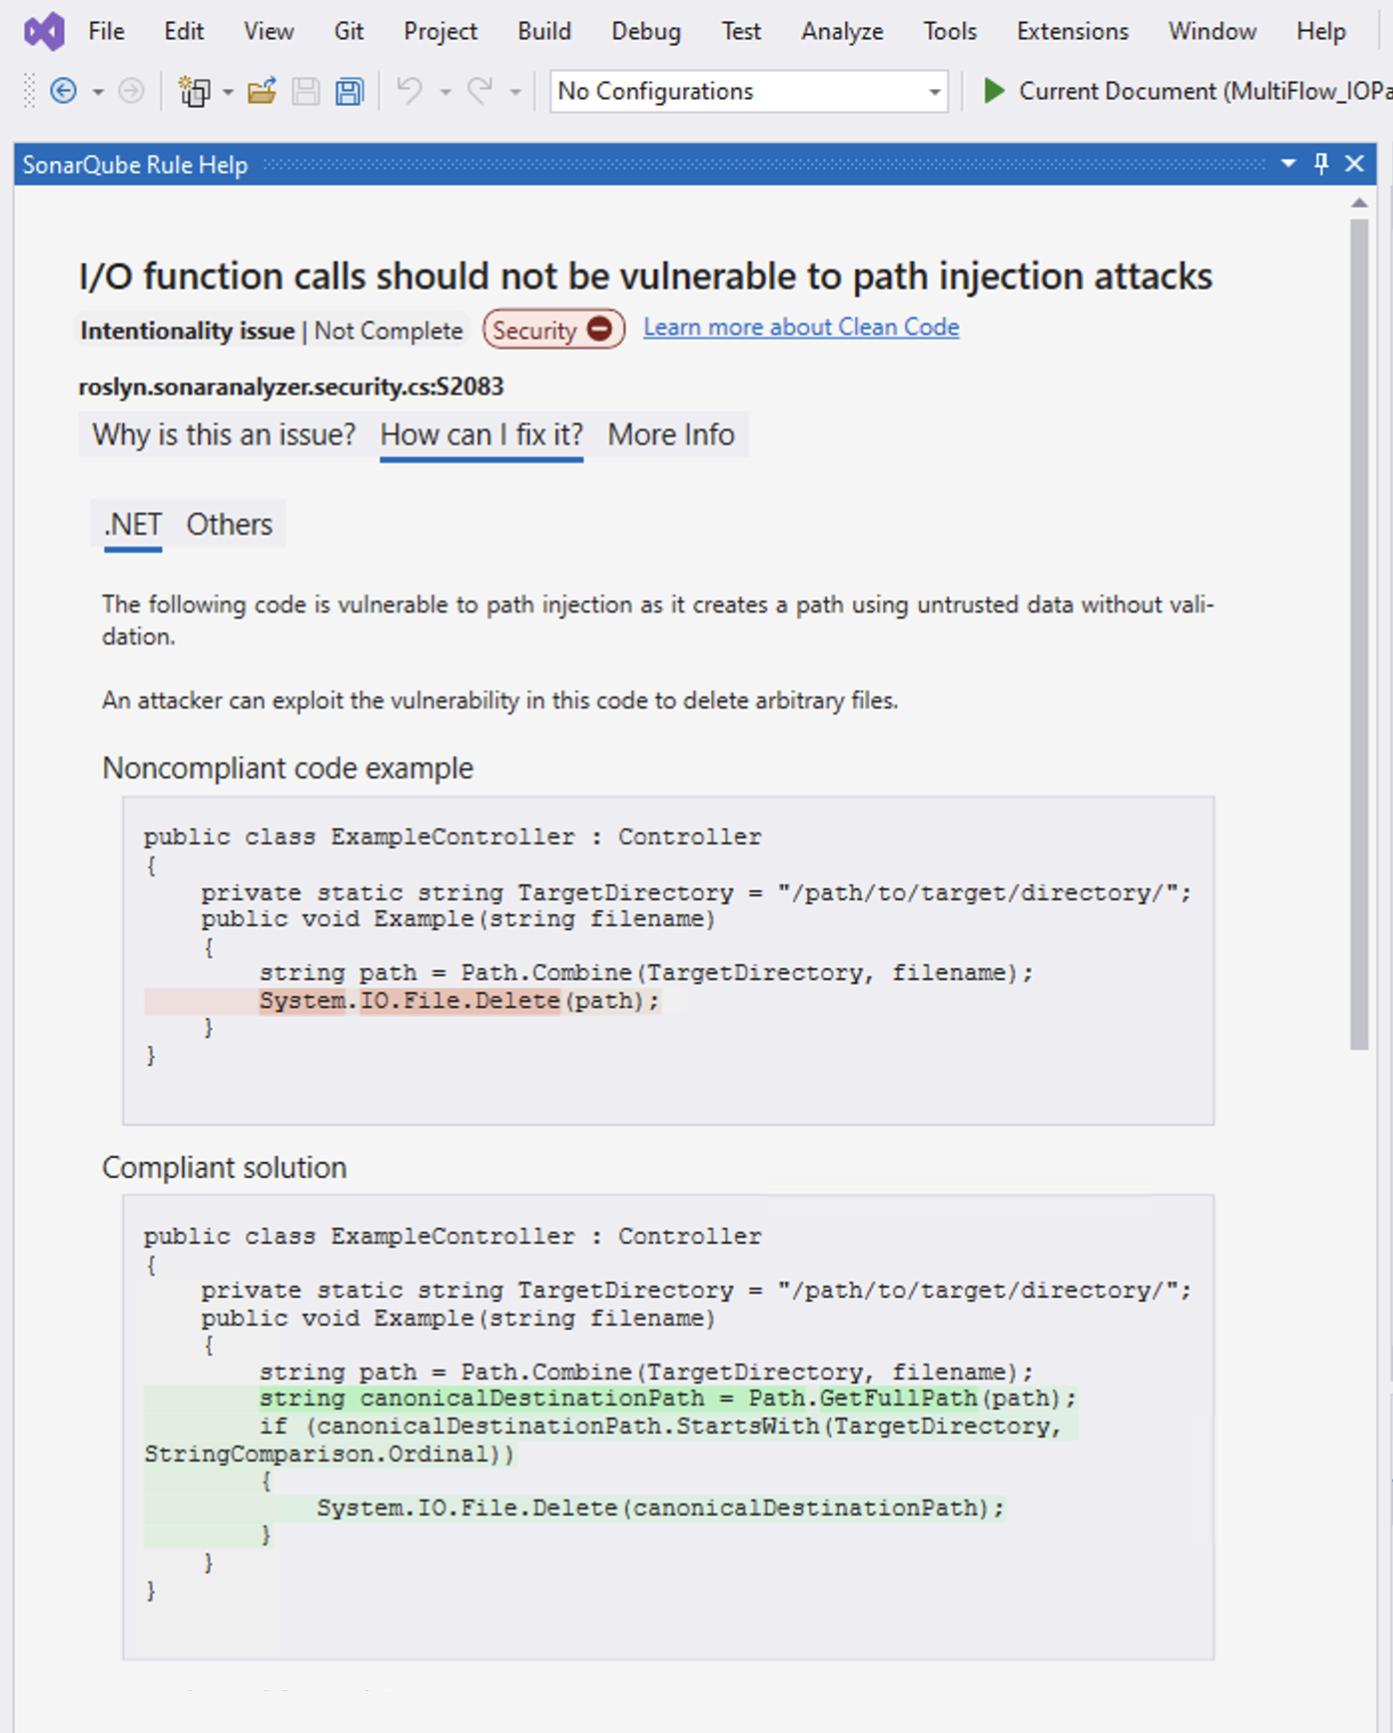Click the rule key roslyn.sonaranalyzer.security.cs:S2083
Screen dimensions: 1393x1733
[x=291, y=386]
